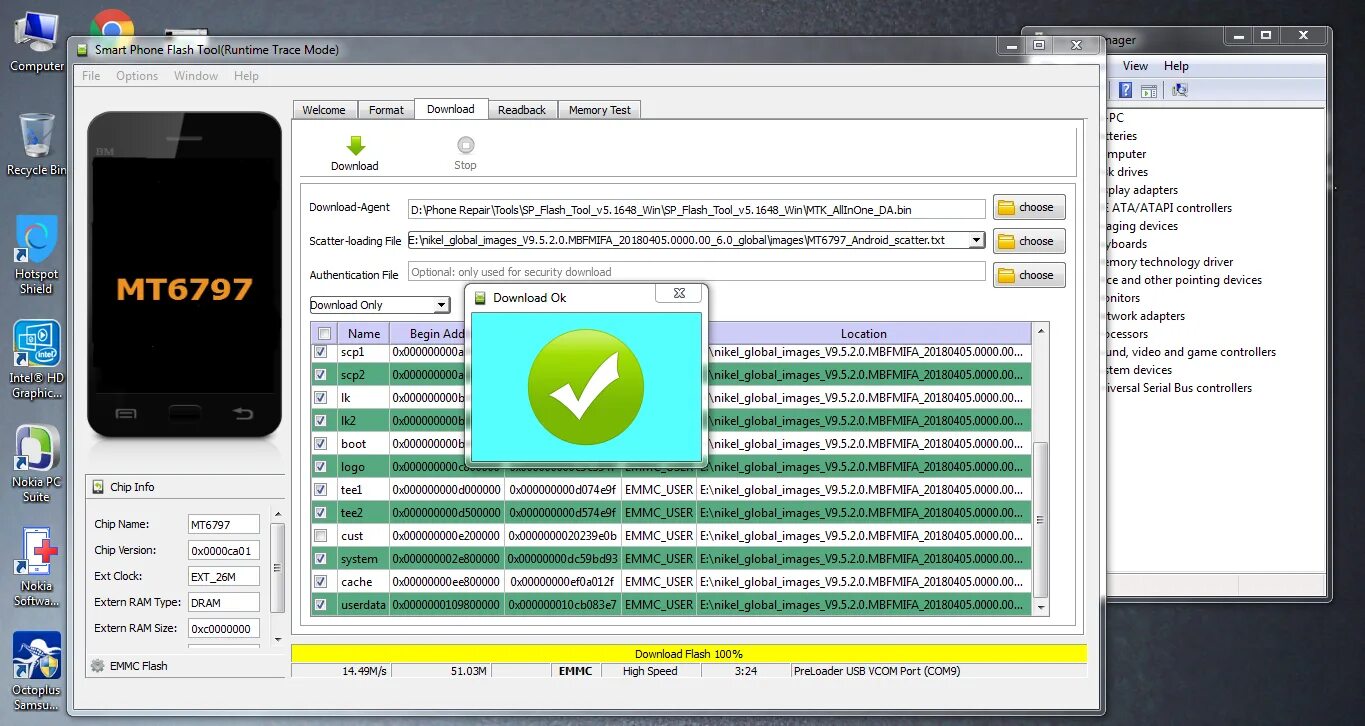Image resolution: width=1365 pixels, height=726 pixels.
Task: Open the Help menu in Flash Tool
Action: point(246,76)
